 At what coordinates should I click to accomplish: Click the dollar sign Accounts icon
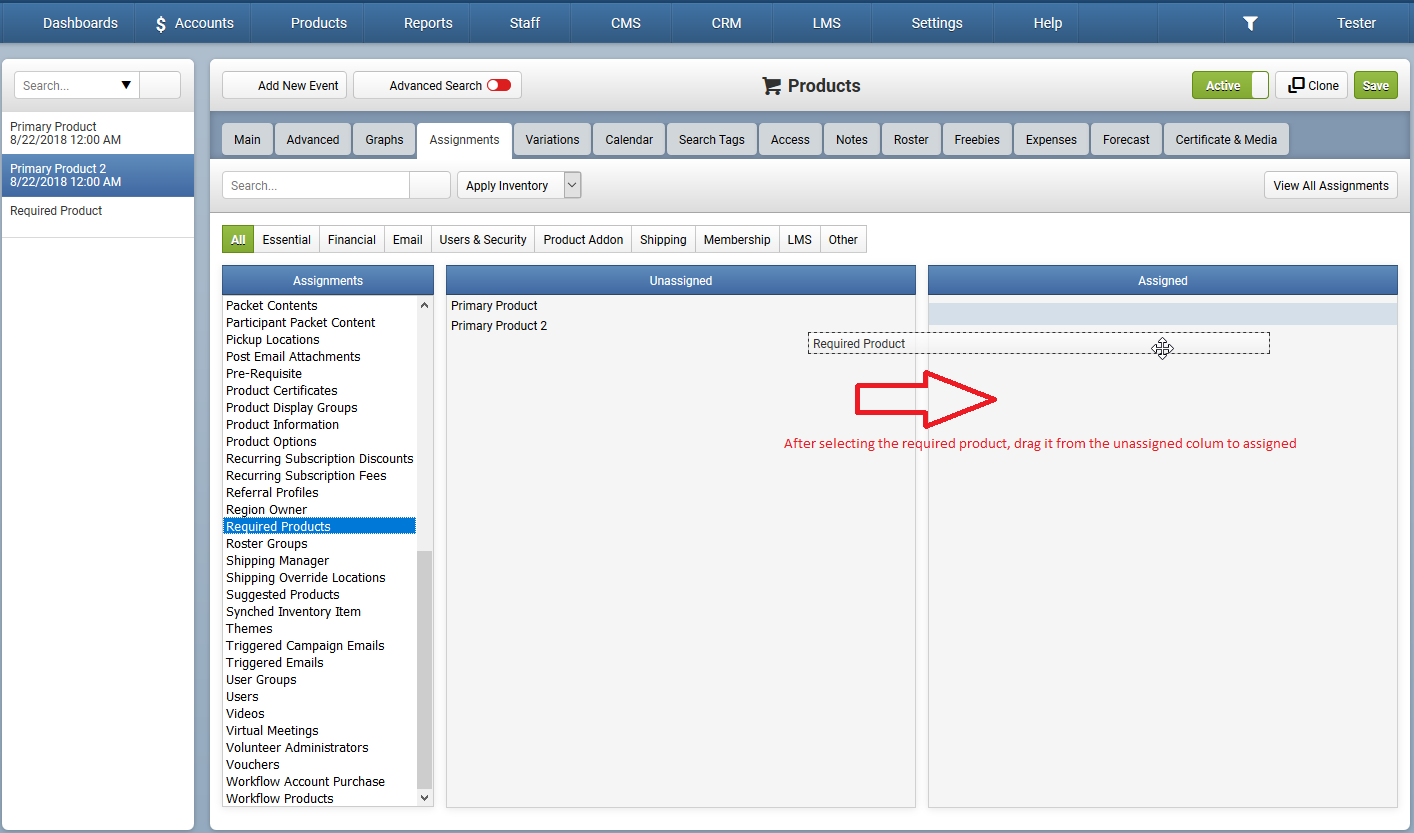point(161,24)
